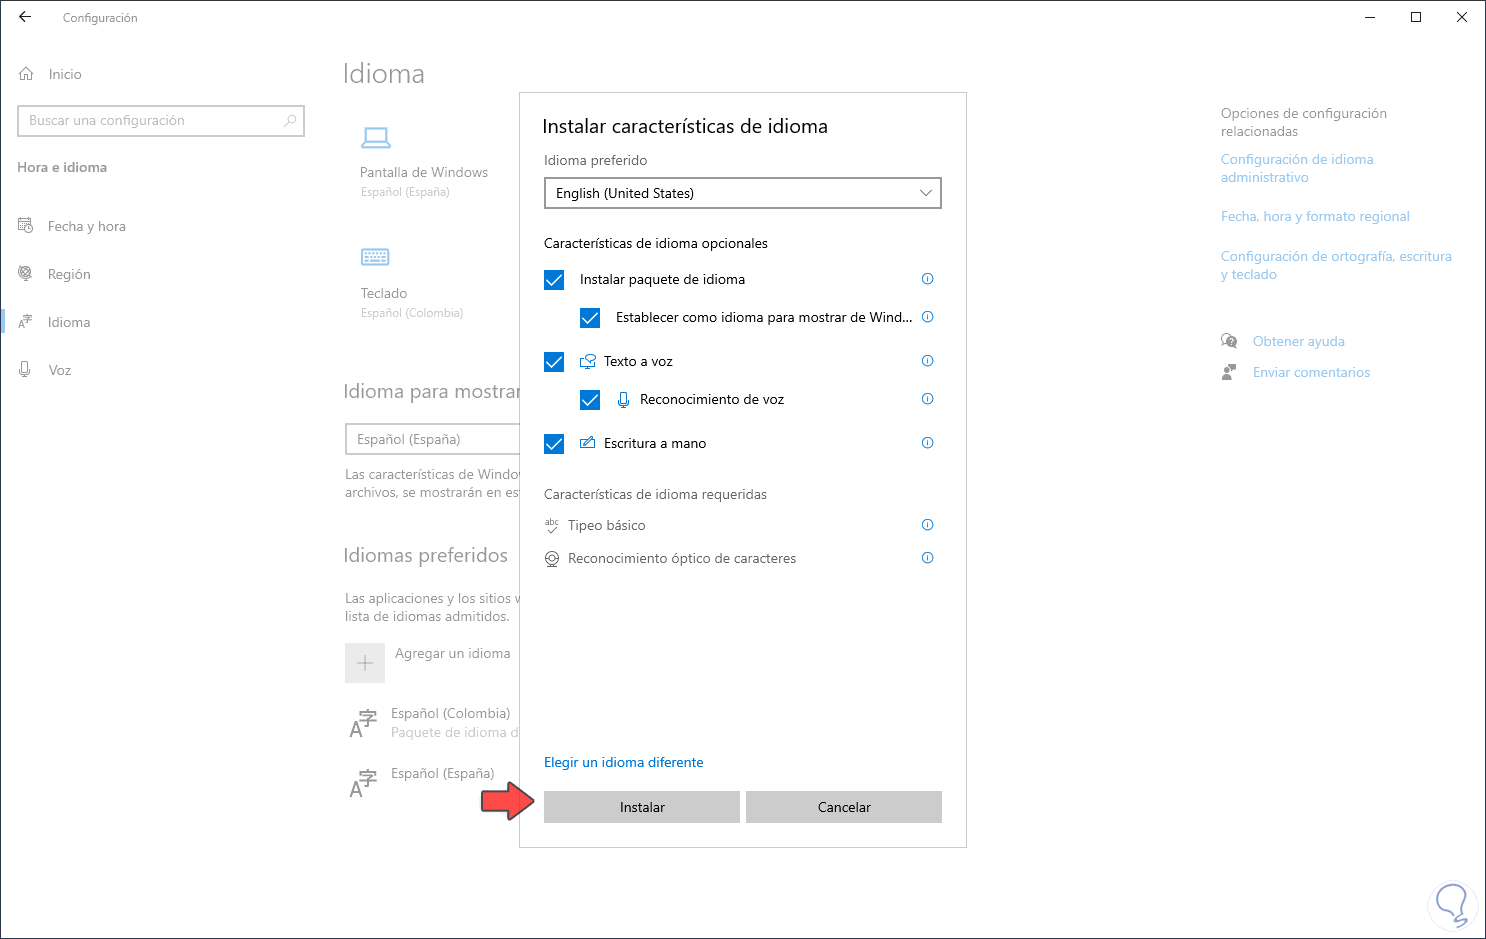The height and width of the screenshot is (939, 1486).
Task: Click the Obtener ayuda link
Action: coord(1298,341)
